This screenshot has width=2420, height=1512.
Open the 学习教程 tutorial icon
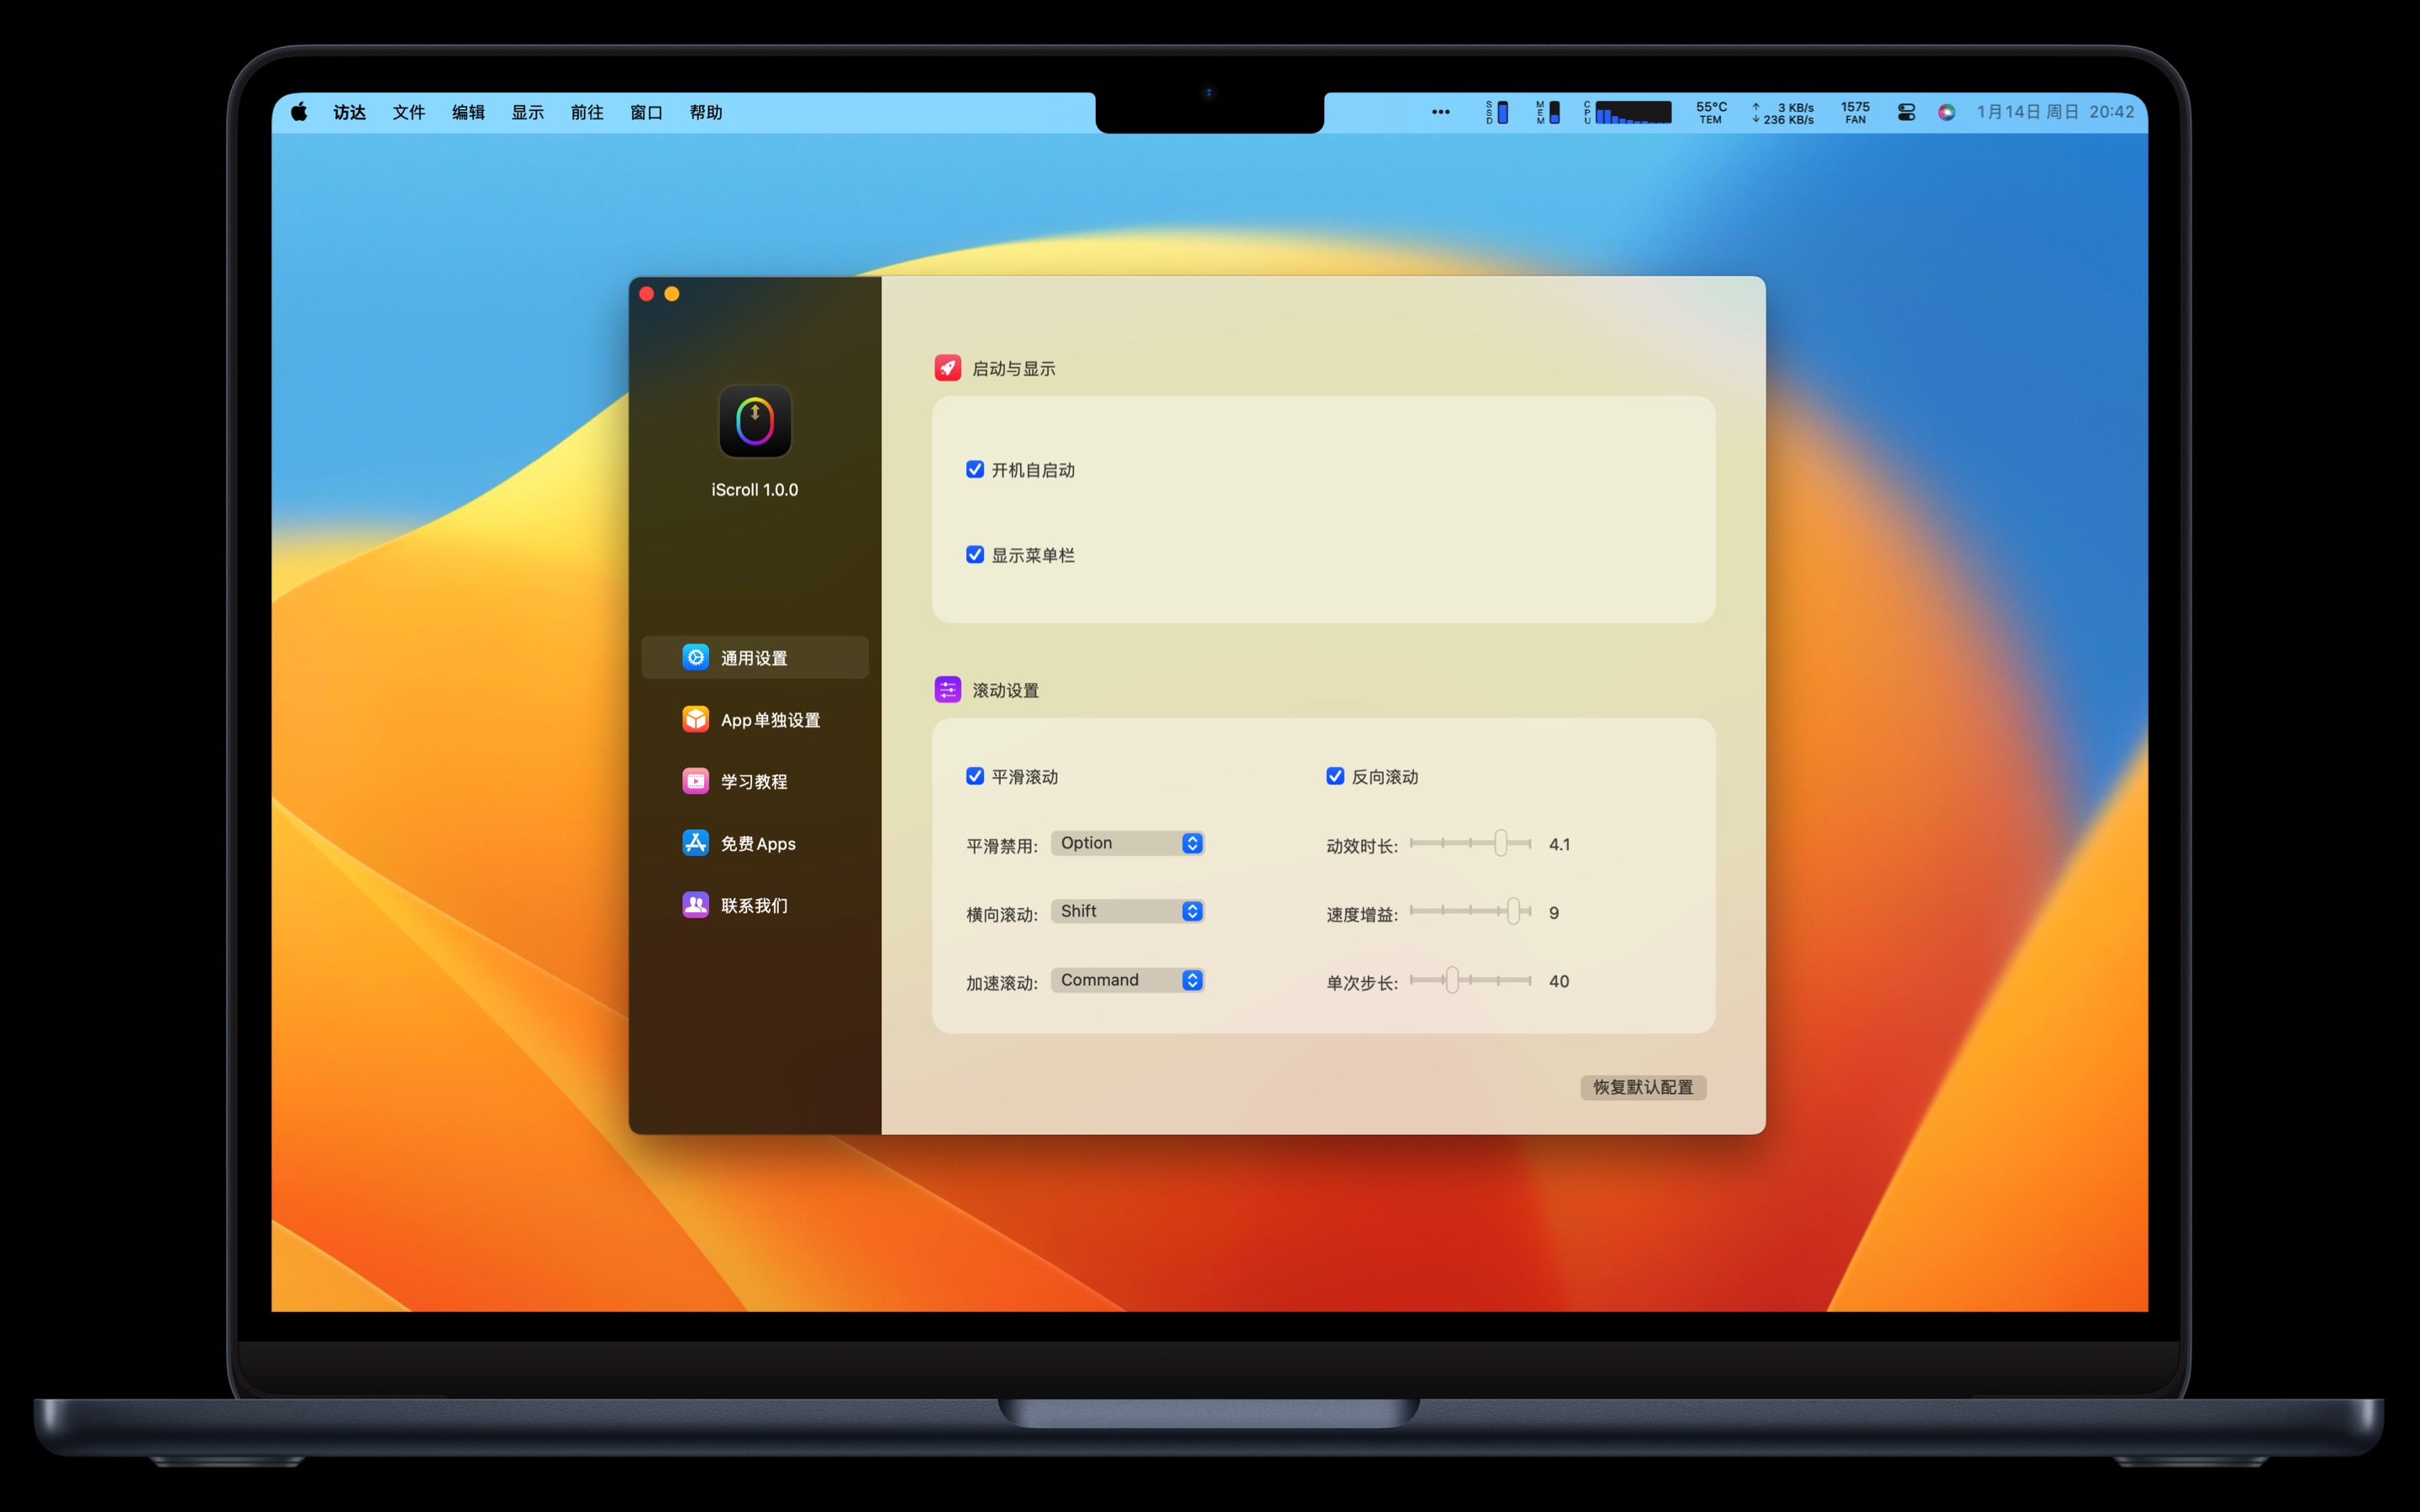(695, 781)
